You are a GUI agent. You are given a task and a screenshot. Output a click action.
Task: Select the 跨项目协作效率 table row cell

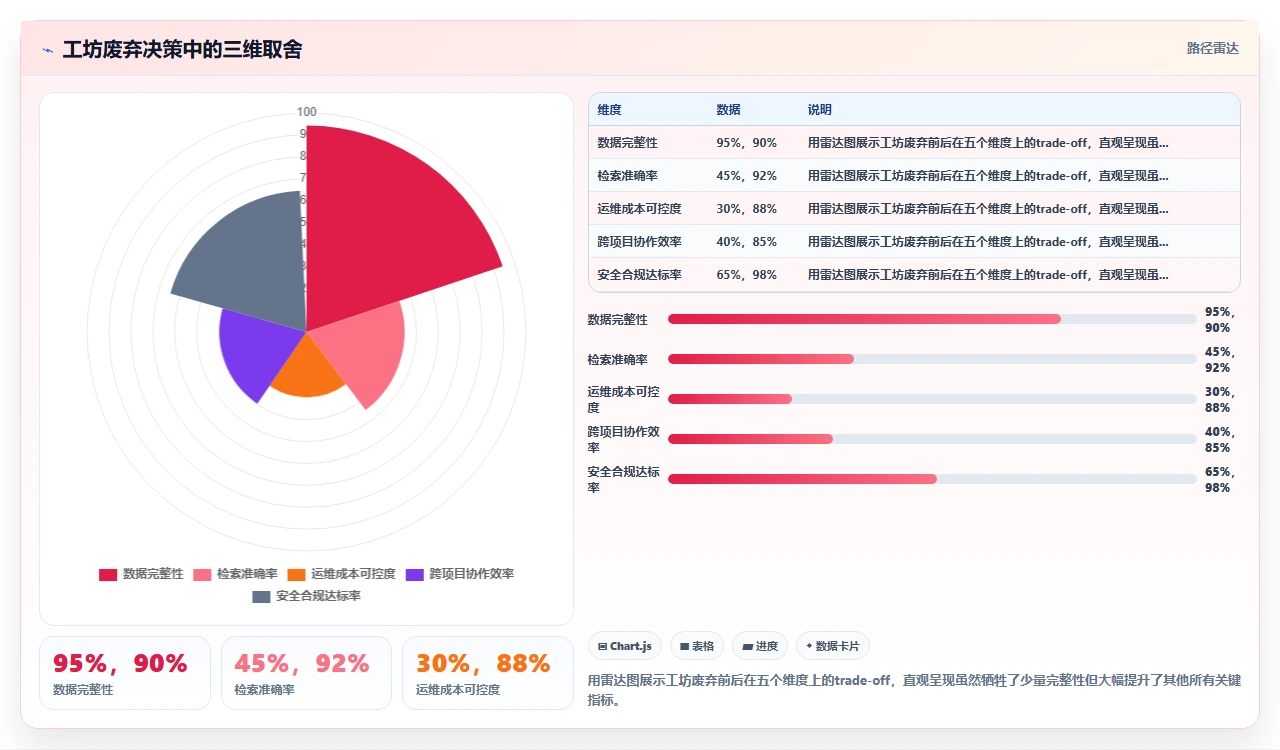pyautogui.click(x=648, y=242)
